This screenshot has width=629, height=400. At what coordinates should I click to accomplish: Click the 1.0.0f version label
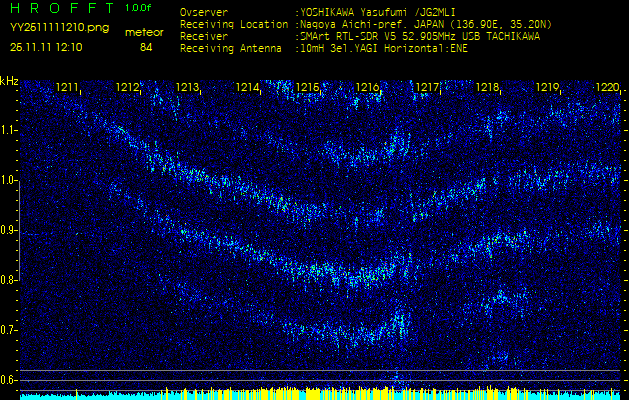[x=140, y=8]
